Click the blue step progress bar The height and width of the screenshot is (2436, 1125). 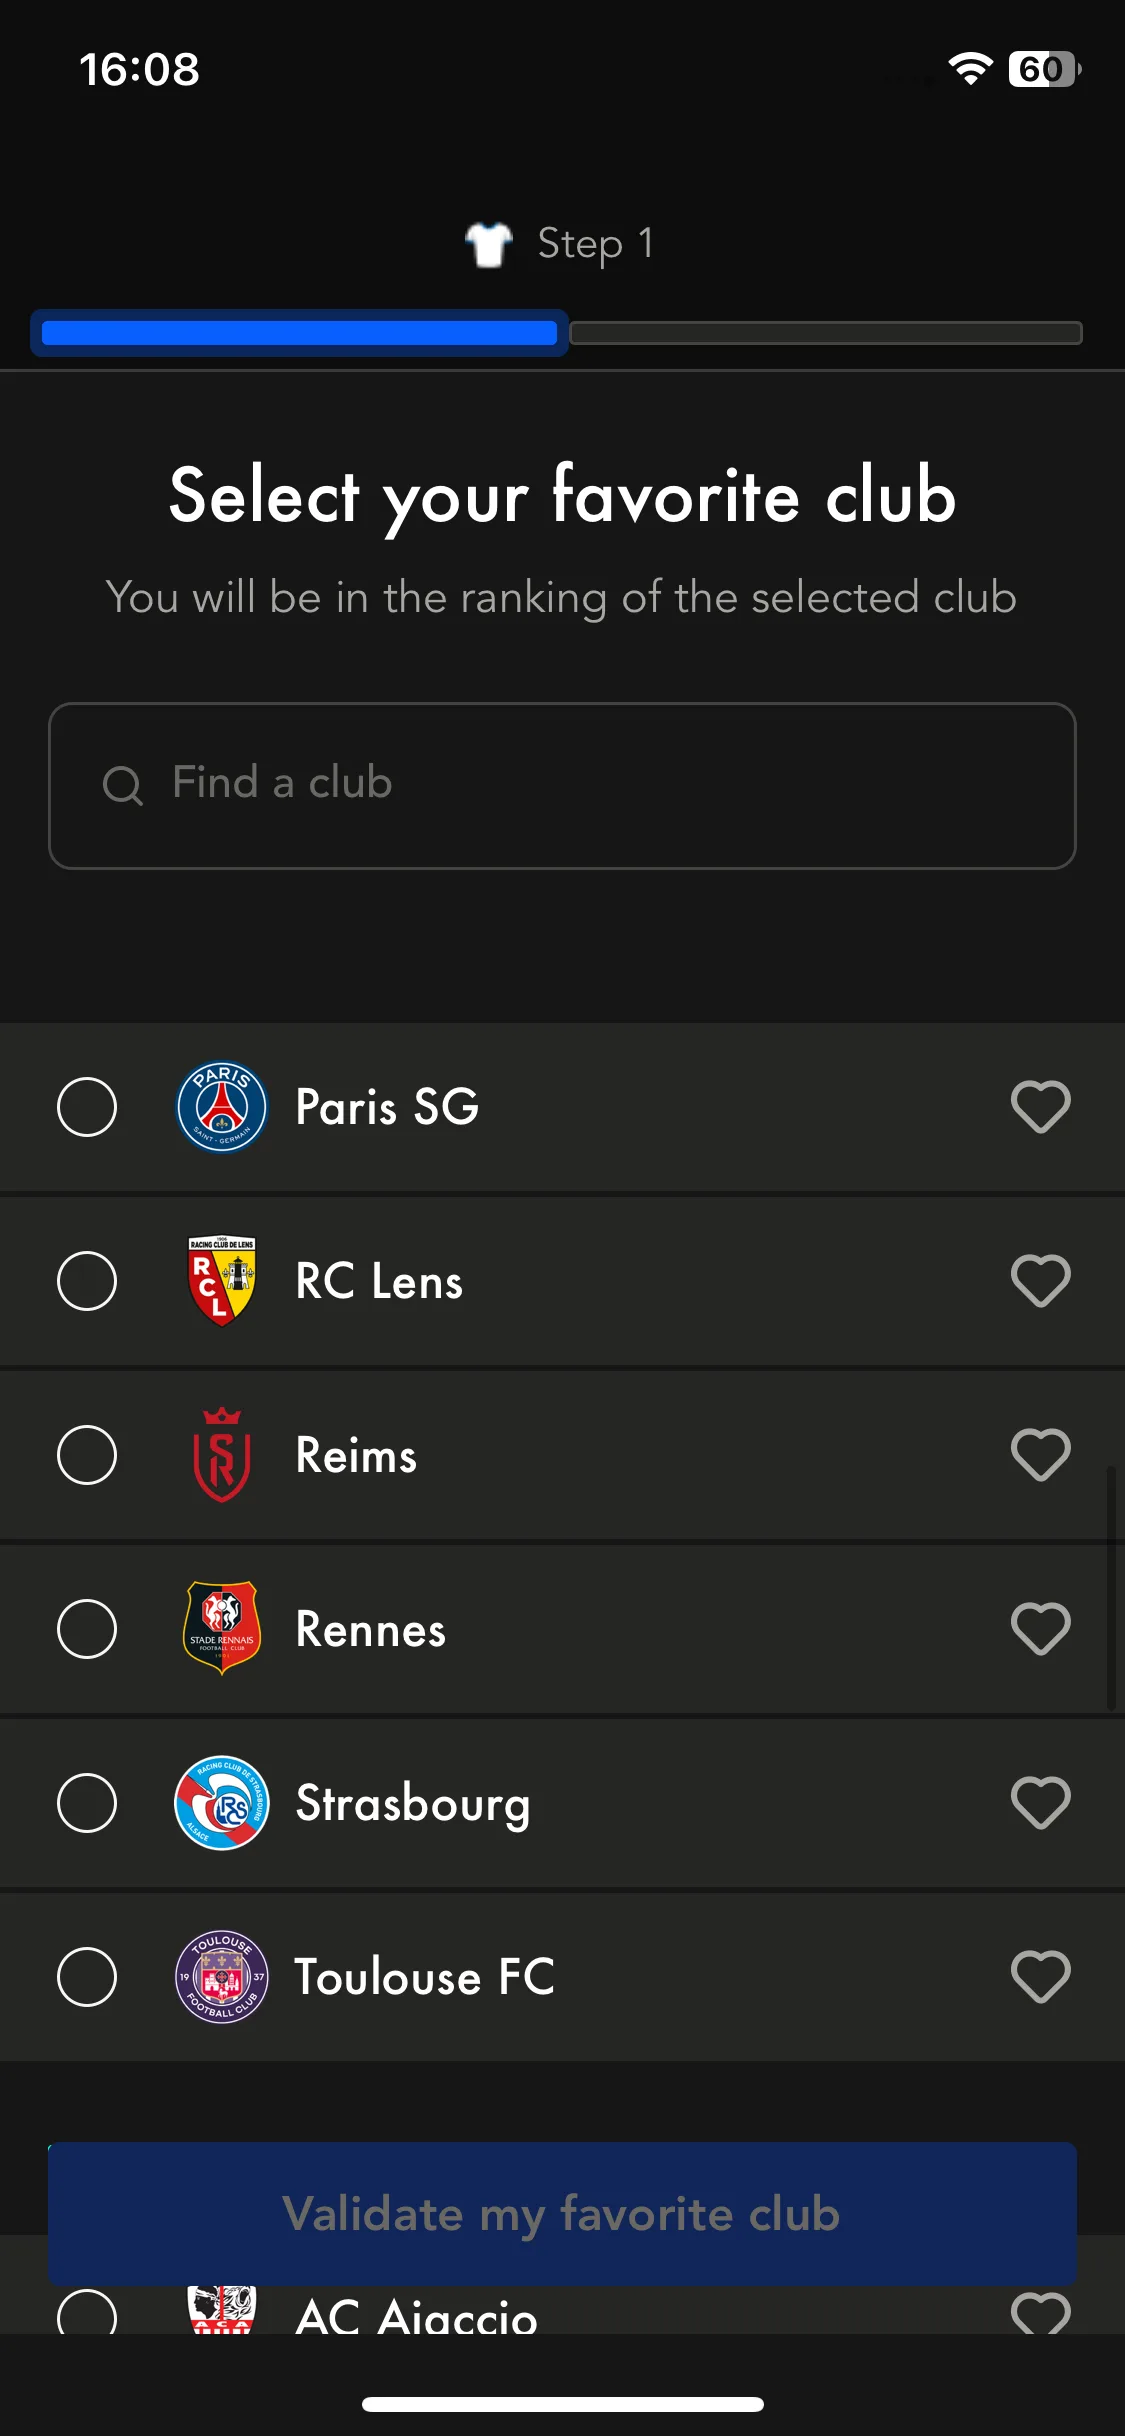coord(299,333)
